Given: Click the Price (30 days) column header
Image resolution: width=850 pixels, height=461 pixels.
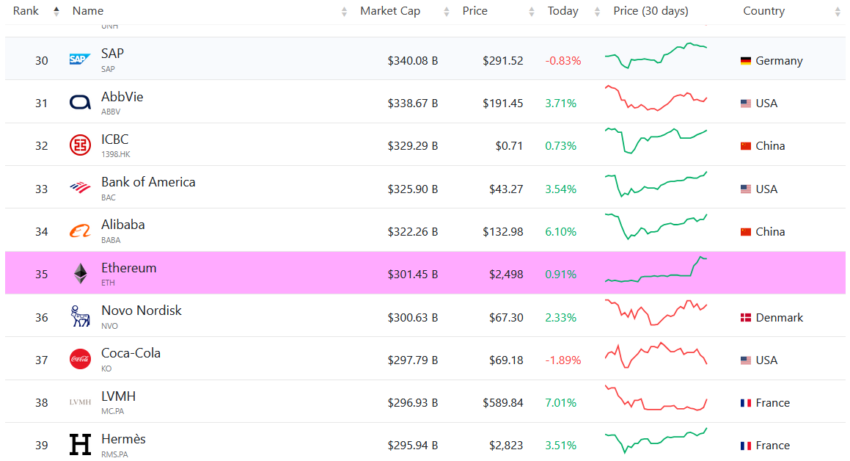Looking at the screenshot, I should [x=651, y=11].
